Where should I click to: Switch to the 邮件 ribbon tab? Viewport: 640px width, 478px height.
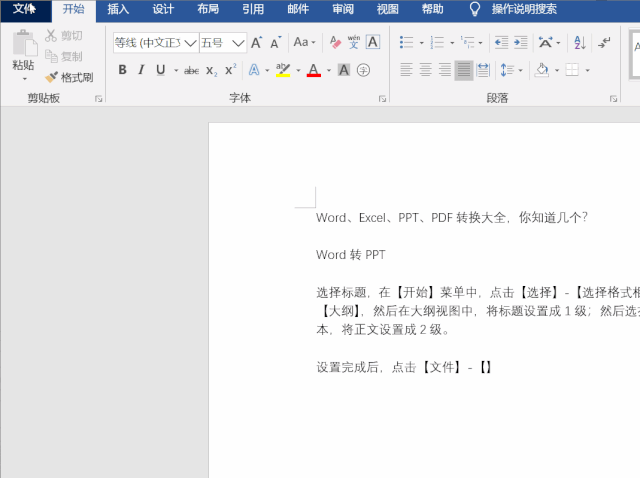298,9
